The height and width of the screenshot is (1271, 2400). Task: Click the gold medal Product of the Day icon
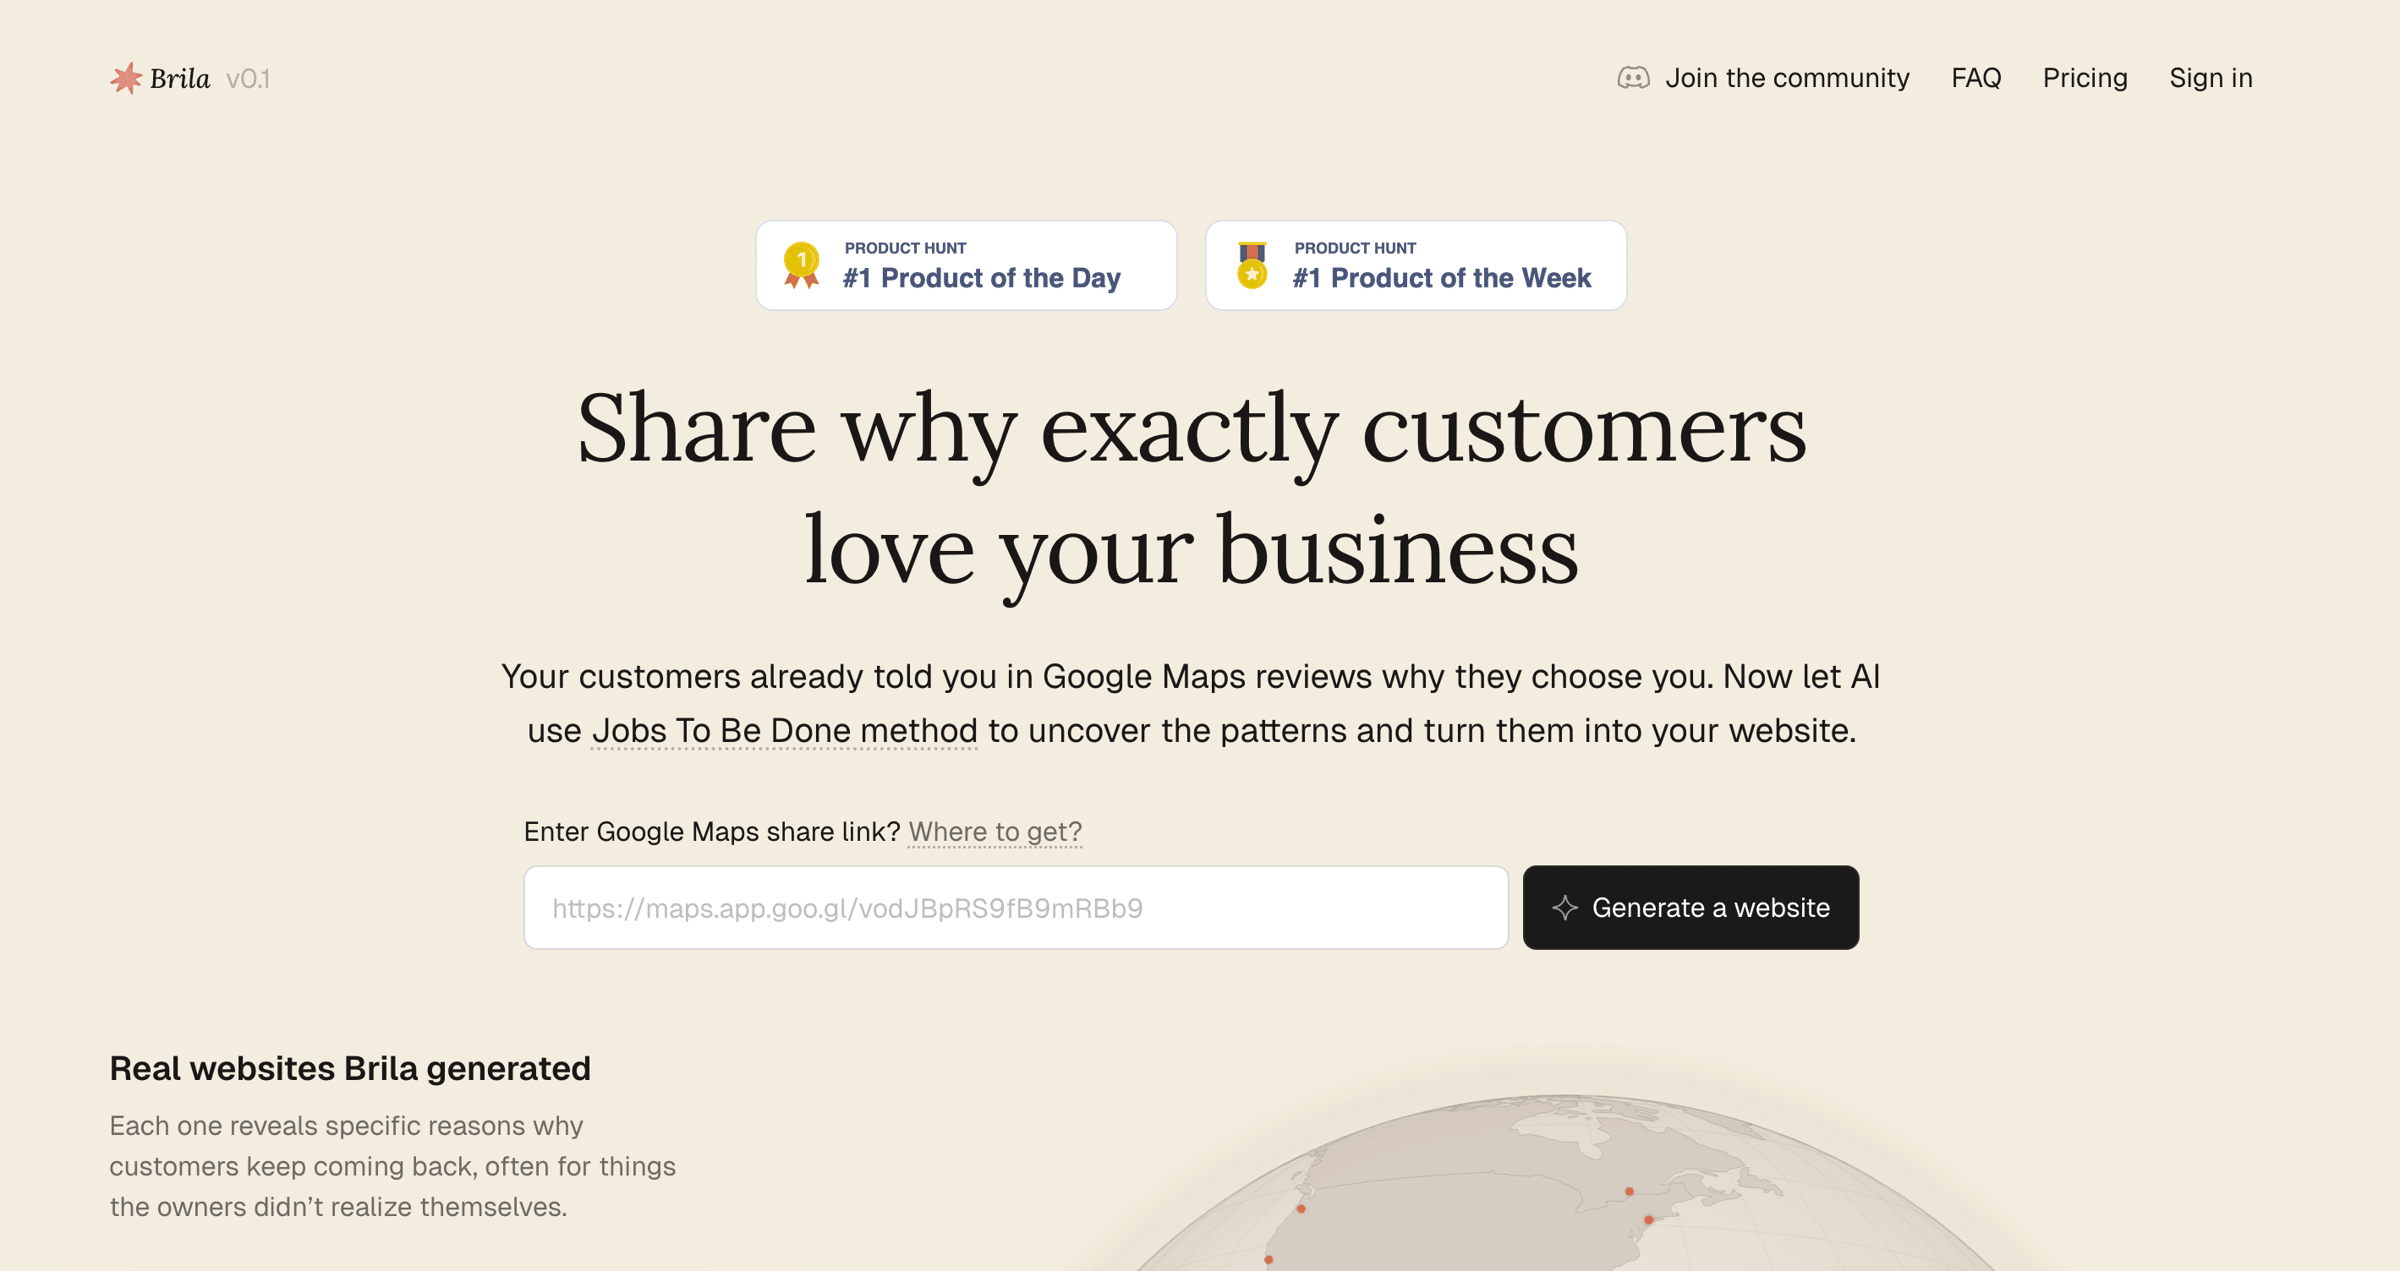801,265
